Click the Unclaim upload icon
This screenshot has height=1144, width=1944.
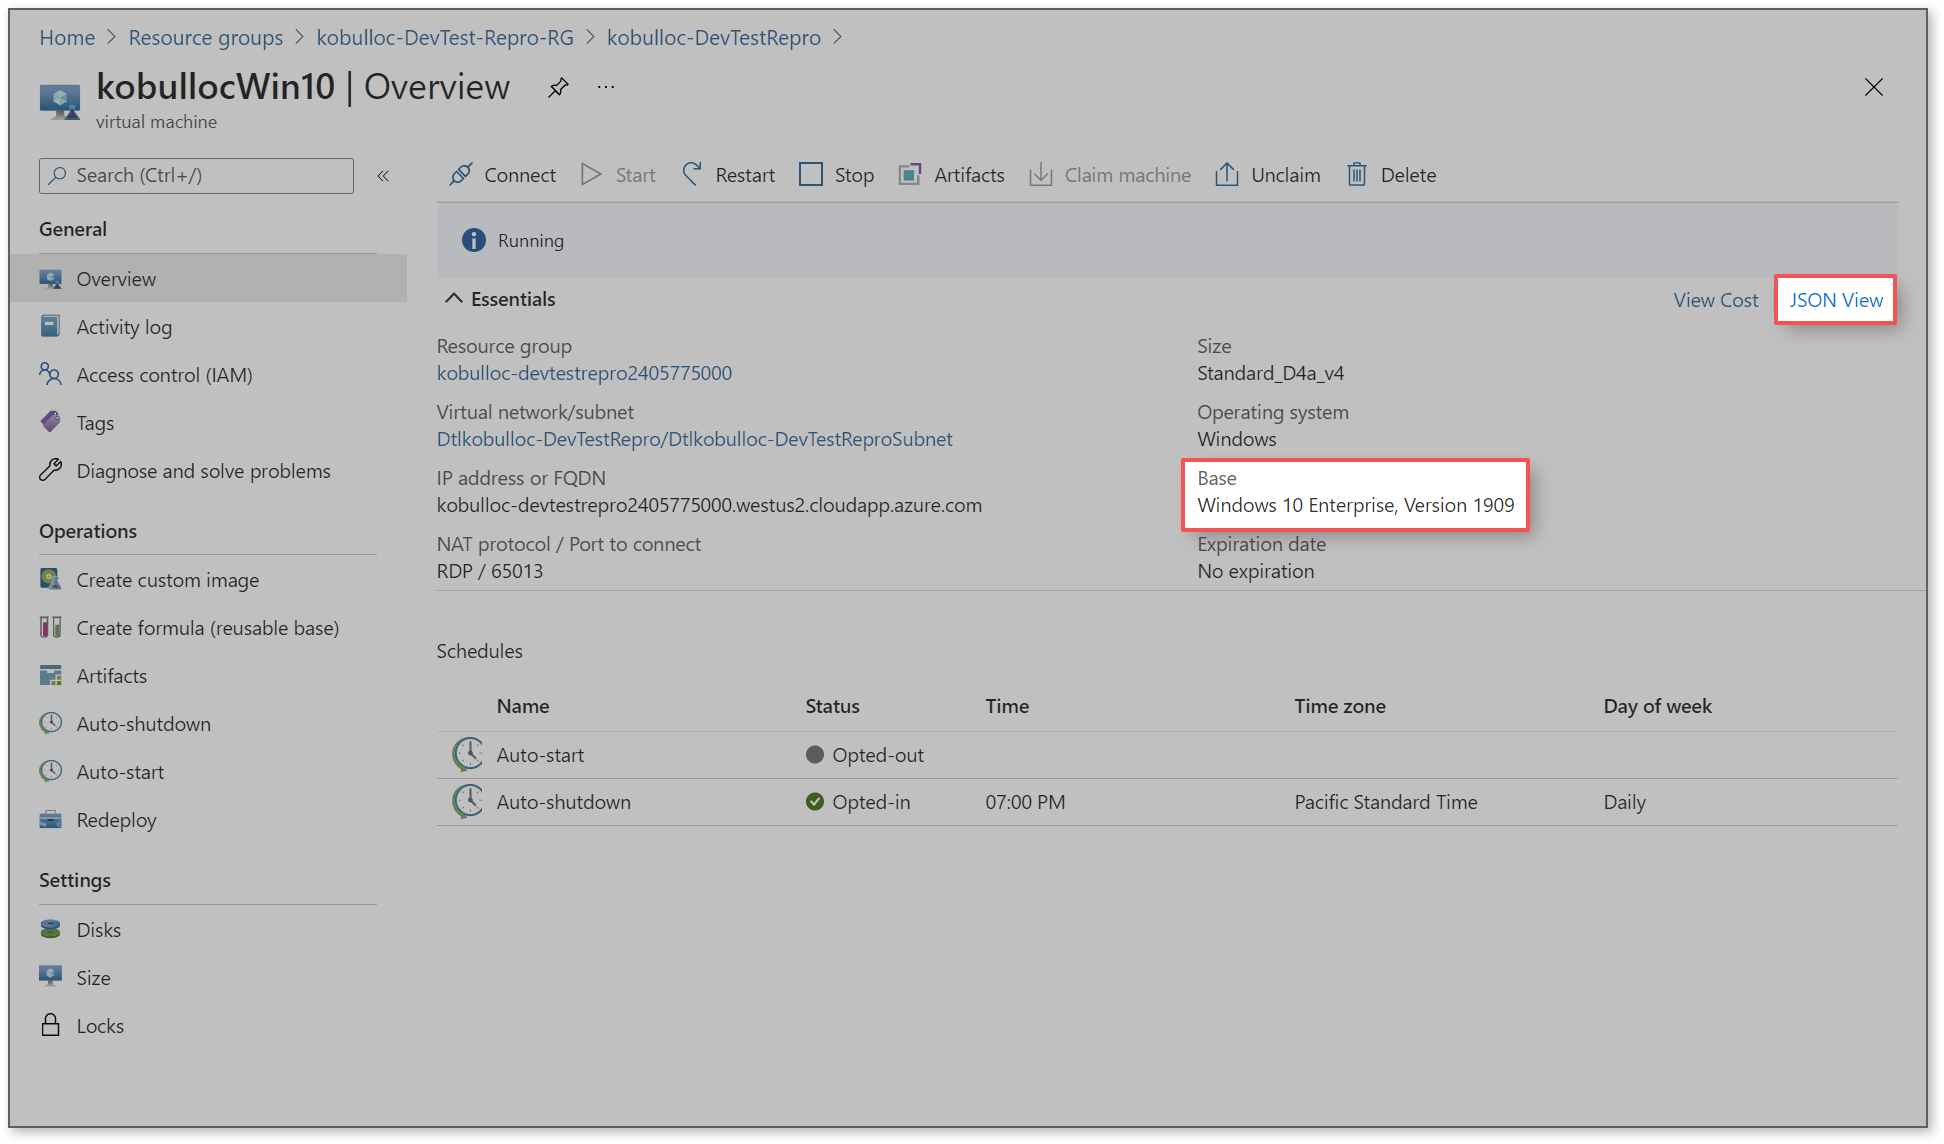(1227, 175)
